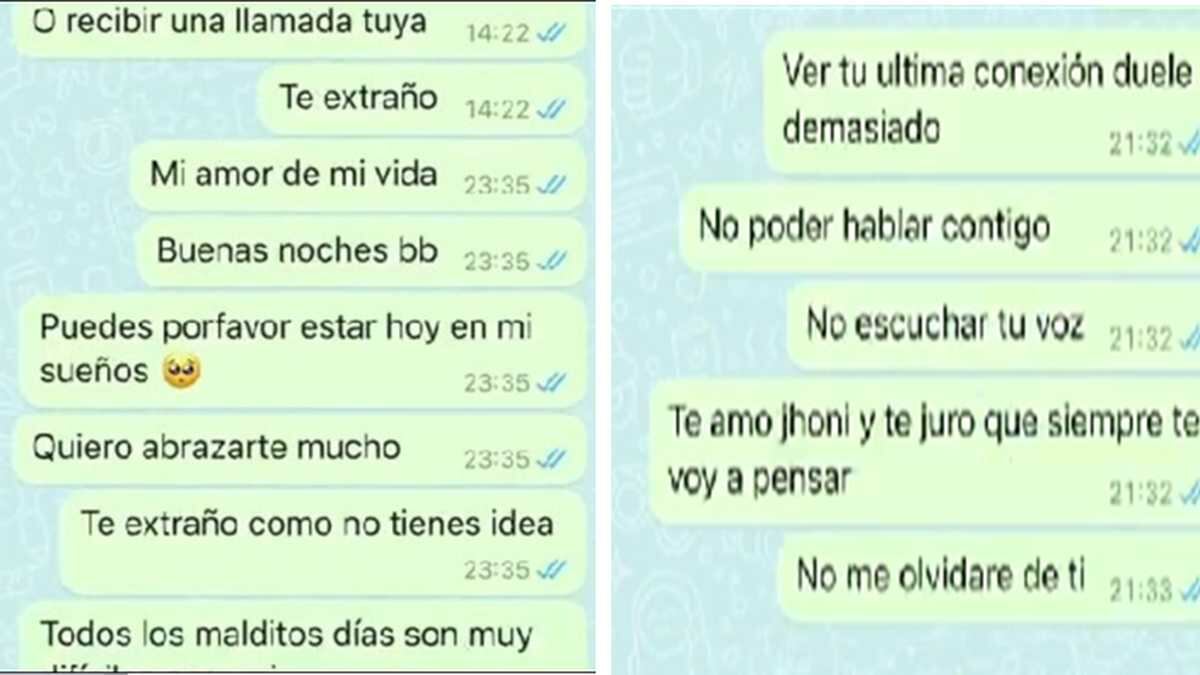Select the 'Mi amor de mi vida' message
The height and width of the screenshot is (675, 1200).
(359, 176)
